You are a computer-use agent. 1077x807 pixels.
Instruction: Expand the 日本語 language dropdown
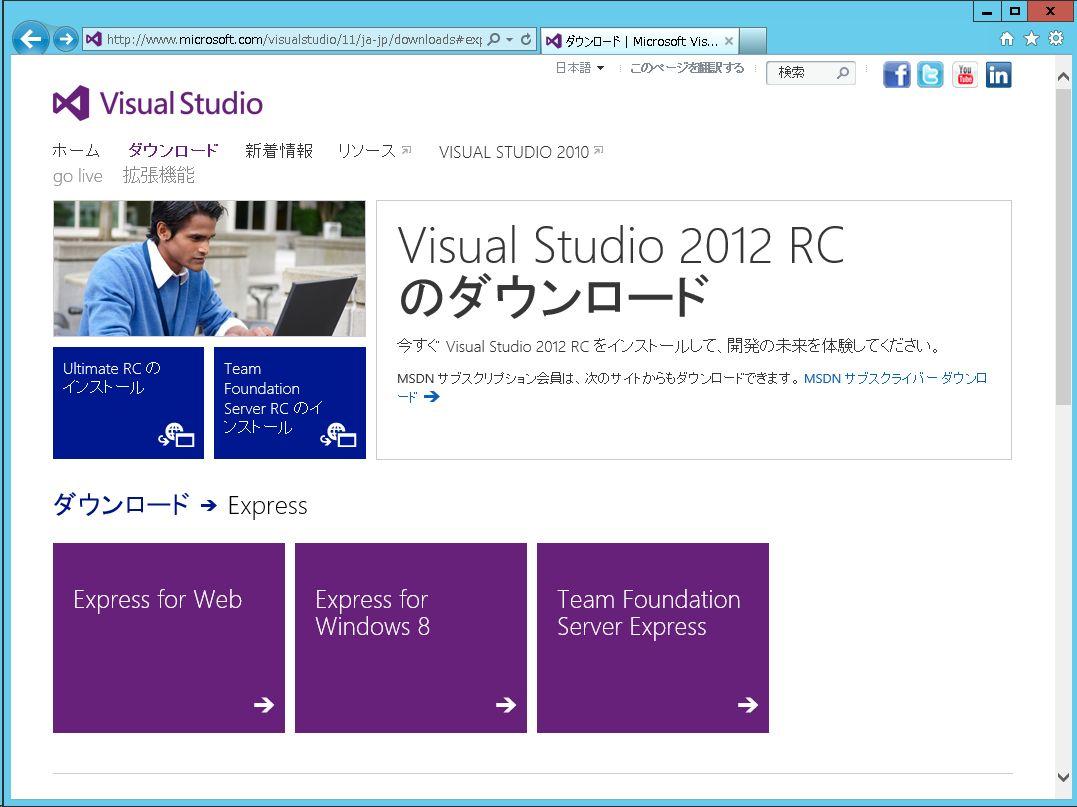(579, 68)
